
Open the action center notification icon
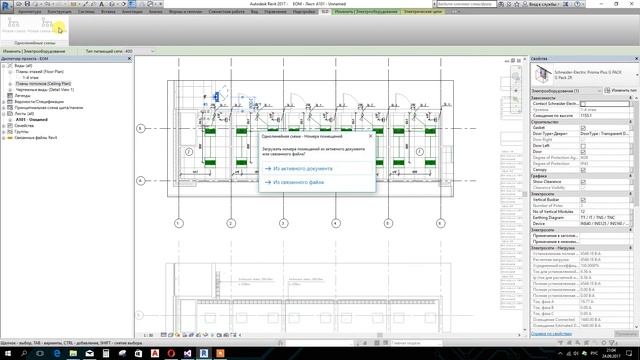click(629, 353)
